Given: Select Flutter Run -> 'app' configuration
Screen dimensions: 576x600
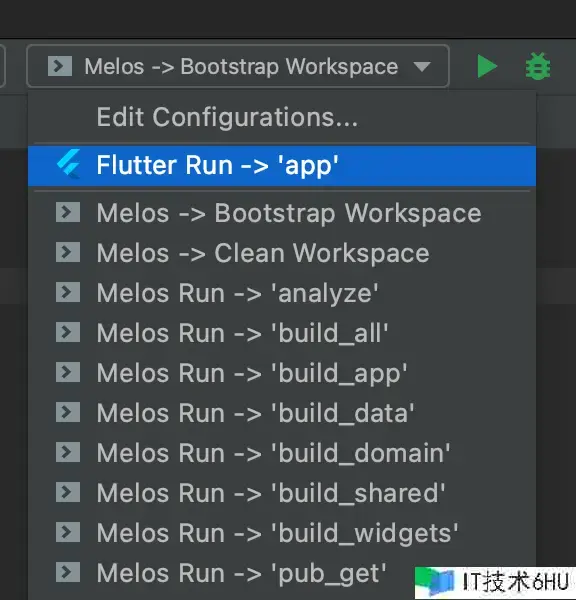Looking at the screenshot, I should click(282, 166).
